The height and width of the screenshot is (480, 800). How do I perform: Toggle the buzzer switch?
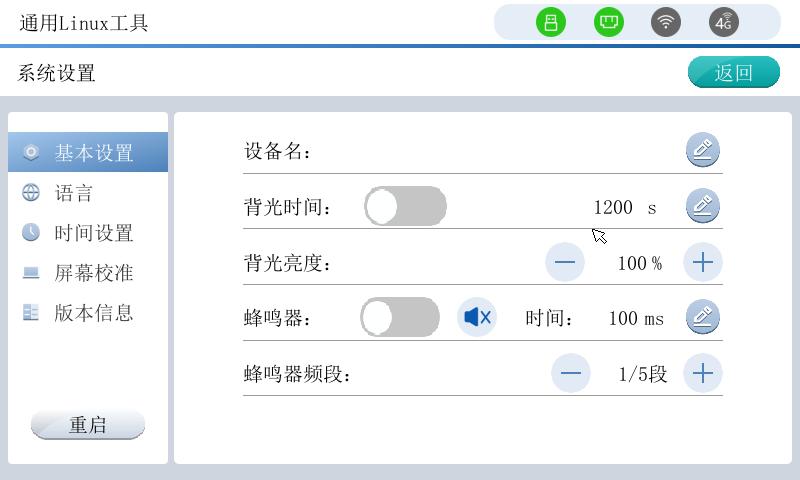point(400,318)
